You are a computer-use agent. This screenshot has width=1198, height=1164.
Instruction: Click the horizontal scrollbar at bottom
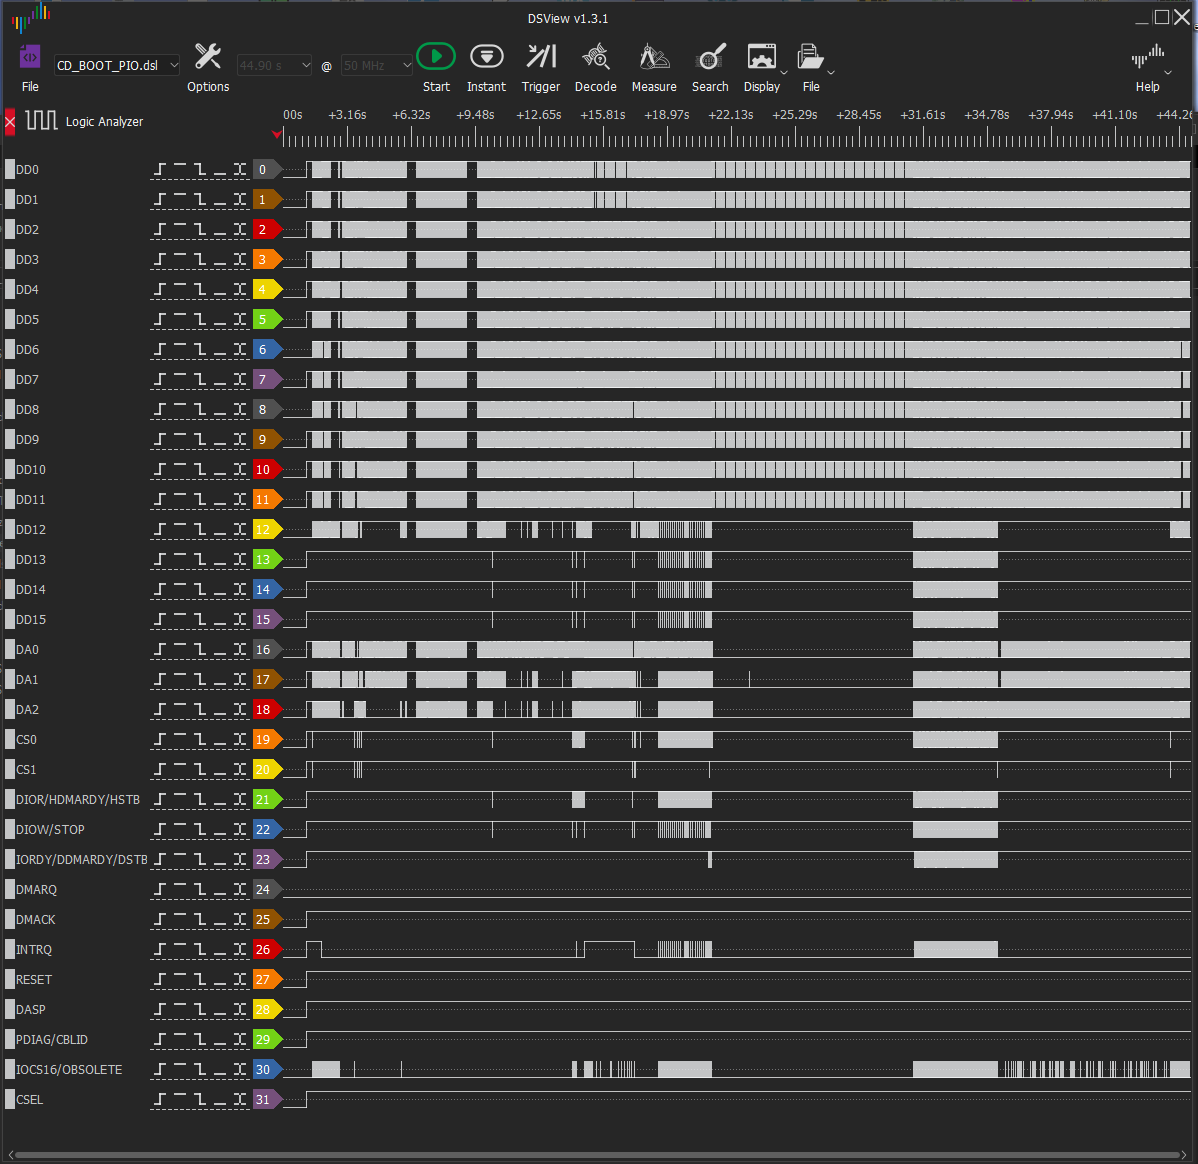pos(598,1155)
